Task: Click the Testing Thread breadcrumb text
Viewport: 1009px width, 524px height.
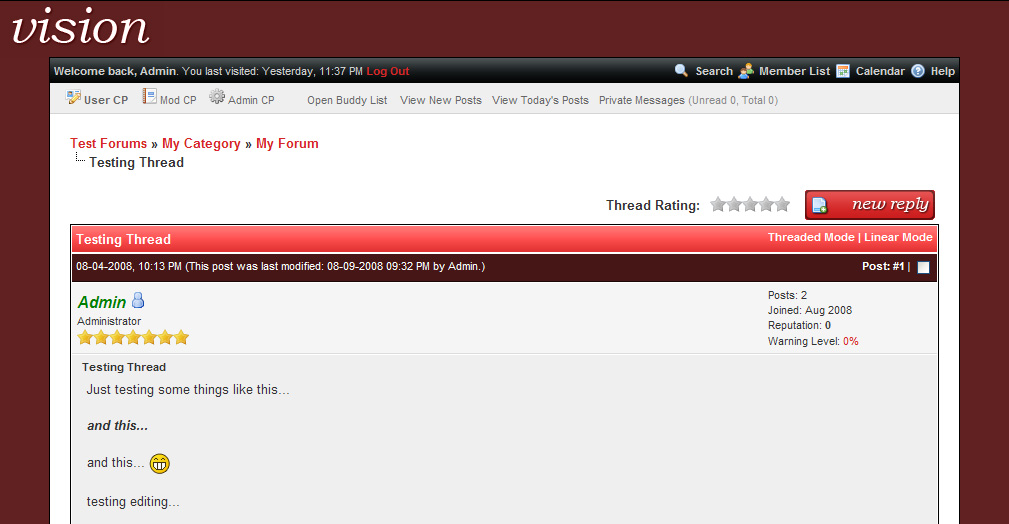Action: (136, 163)
